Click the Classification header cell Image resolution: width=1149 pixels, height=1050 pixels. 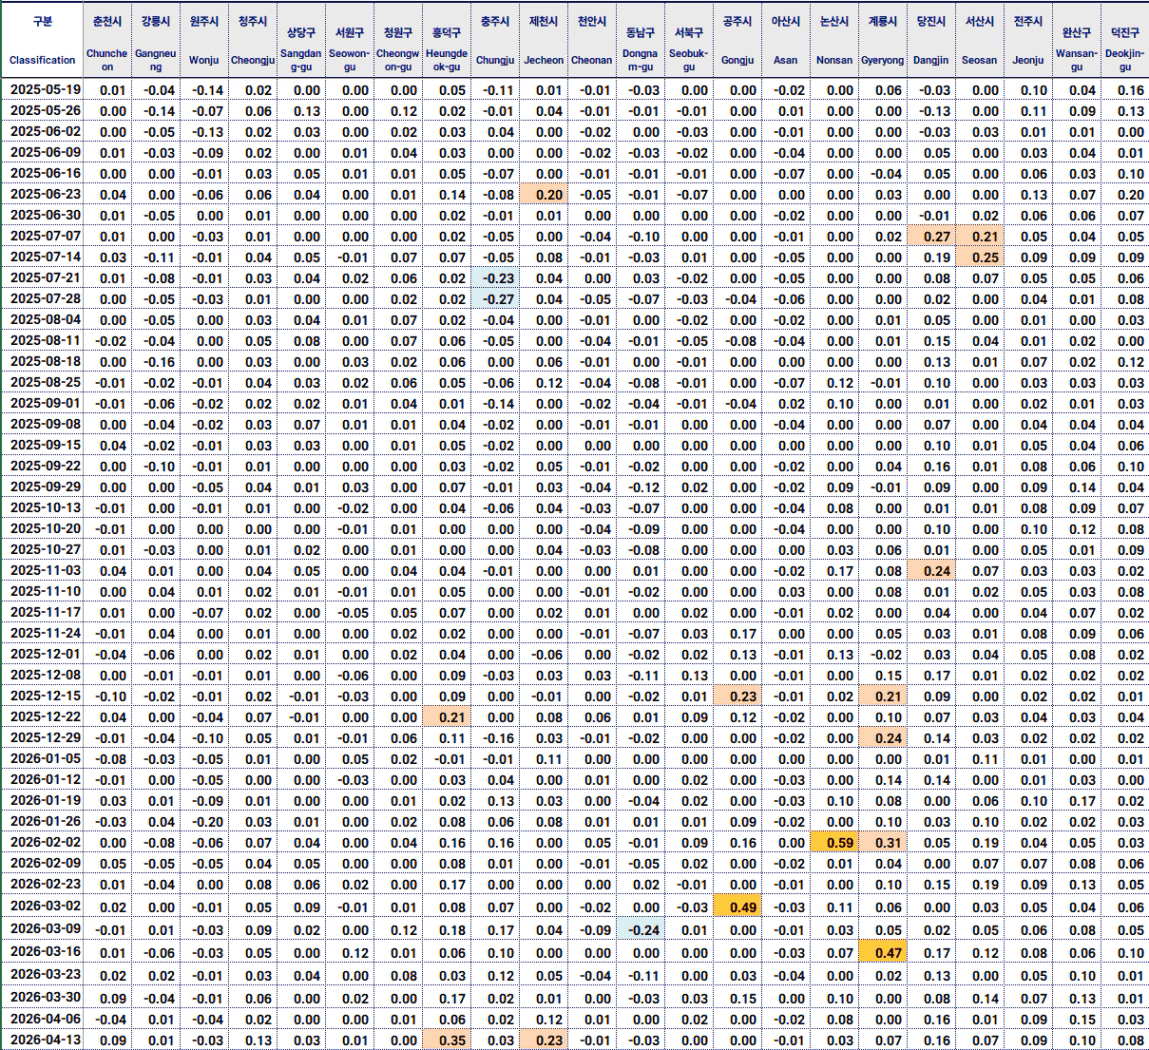coord(42,40)
